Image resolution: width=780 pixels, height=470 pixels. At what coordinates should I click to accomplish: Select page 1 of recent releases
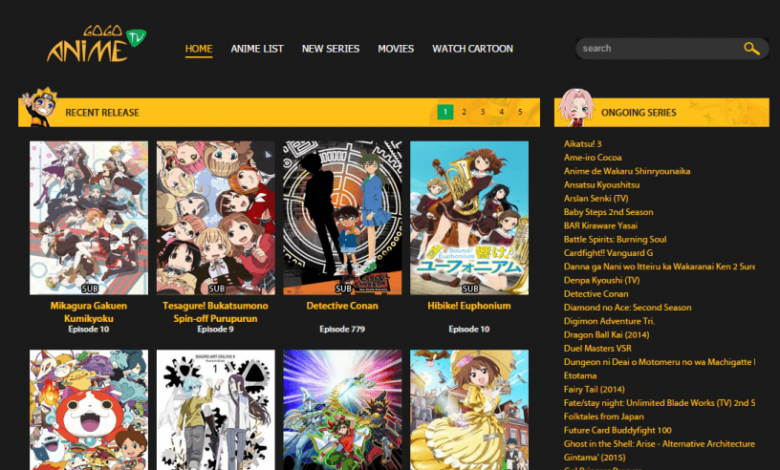(445, 112)
